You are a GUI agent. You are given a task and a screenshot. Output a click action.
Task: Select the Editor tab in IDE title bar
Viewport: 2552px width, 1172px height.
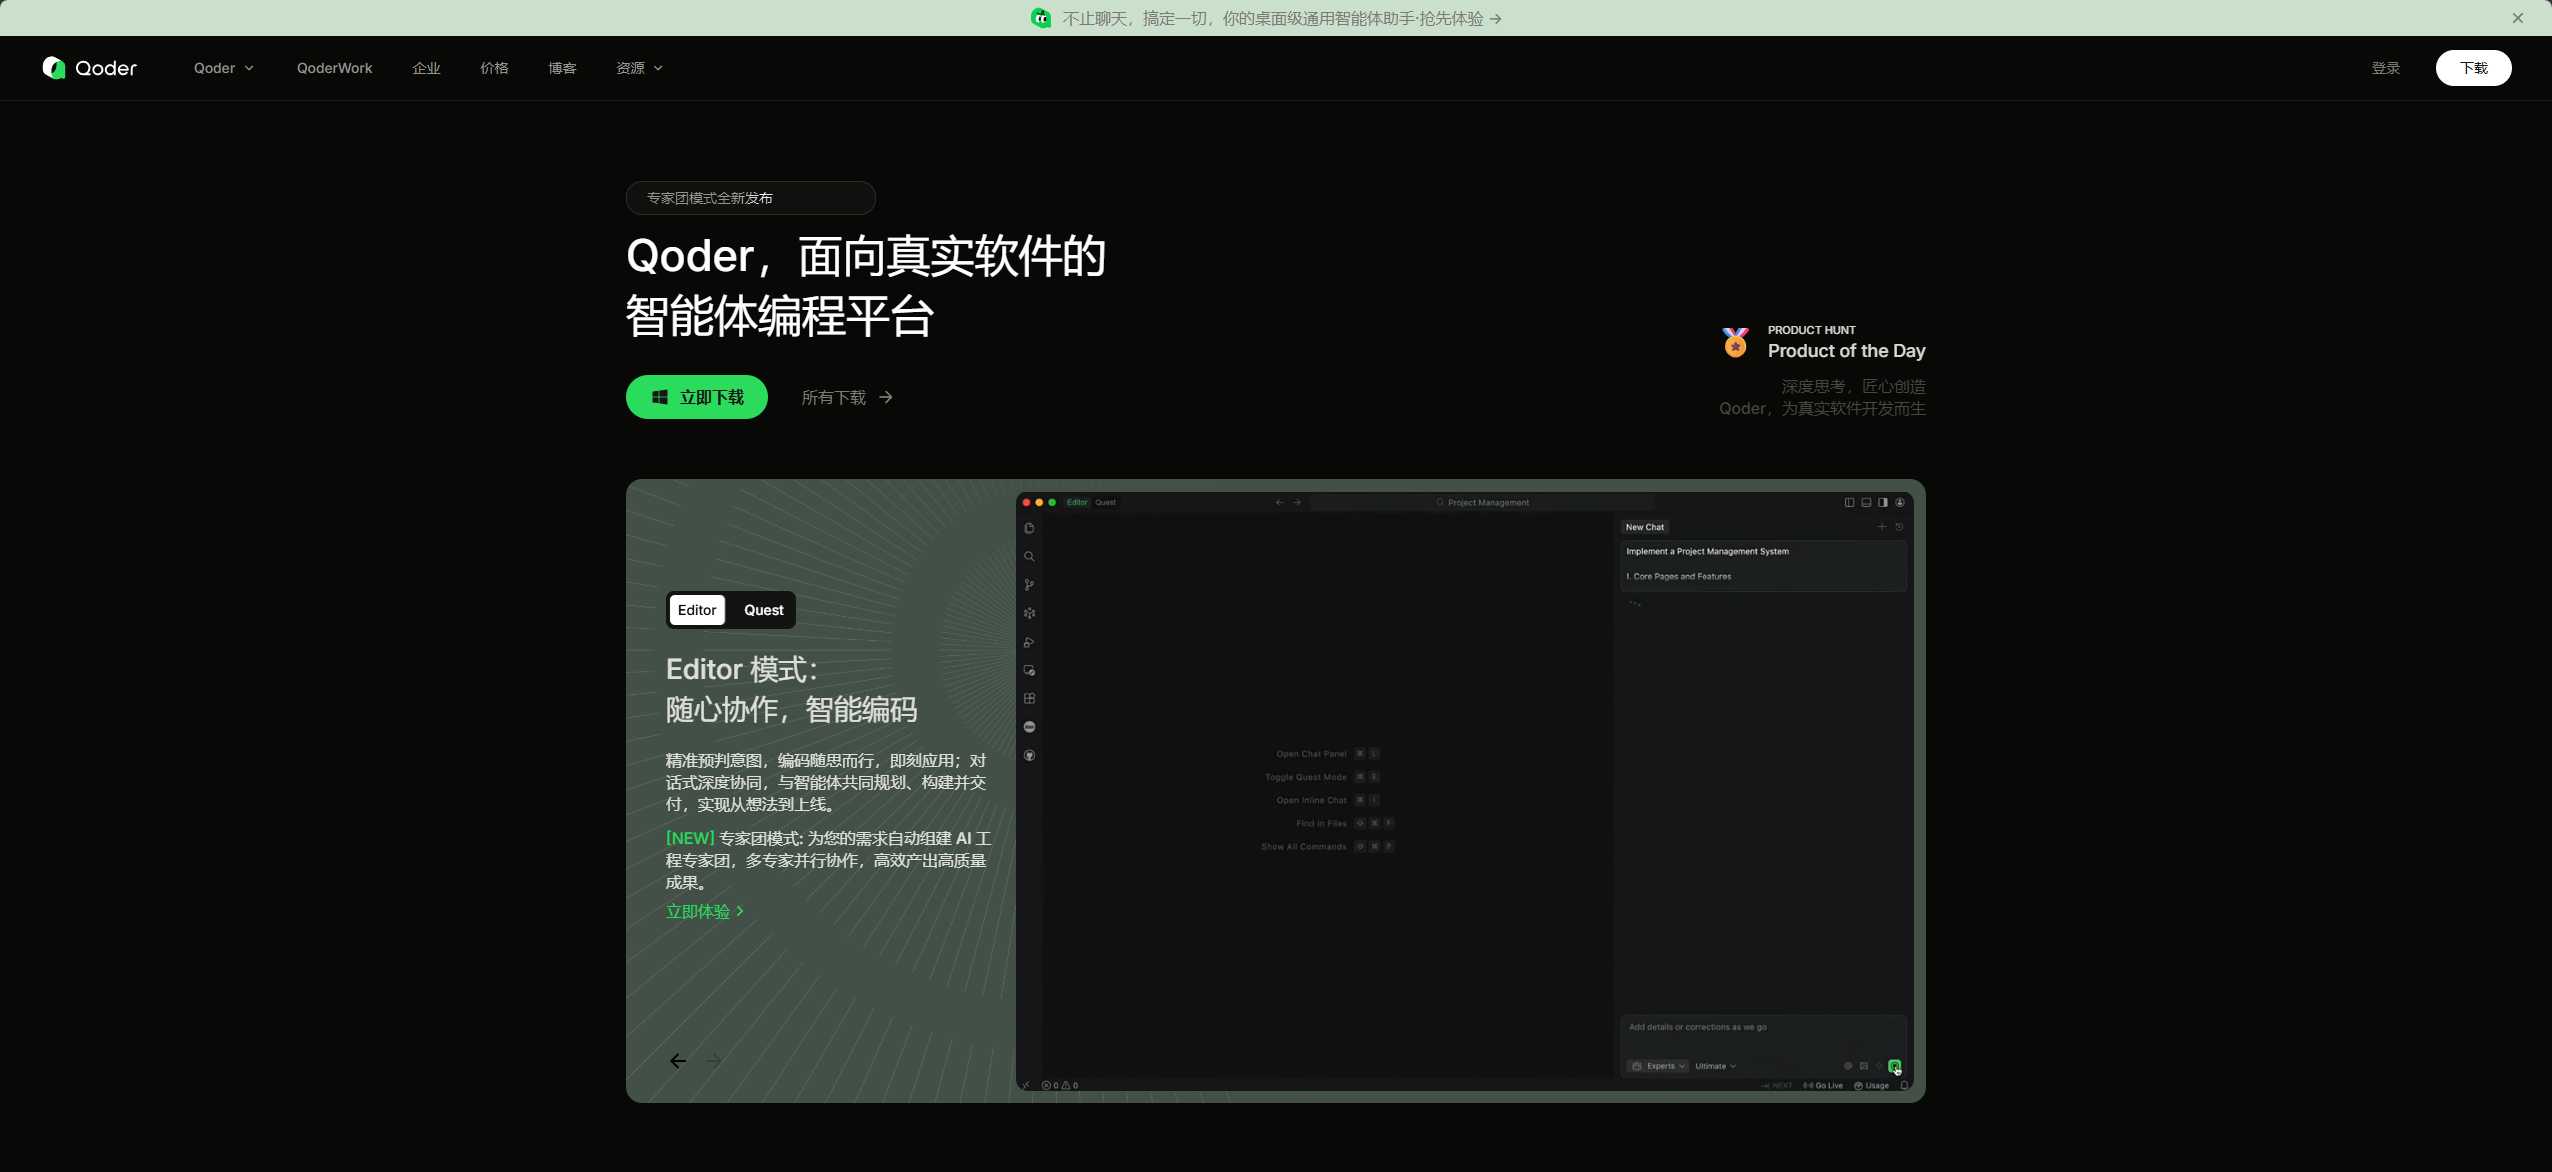pyautogui.click(x=1077, y=502)
